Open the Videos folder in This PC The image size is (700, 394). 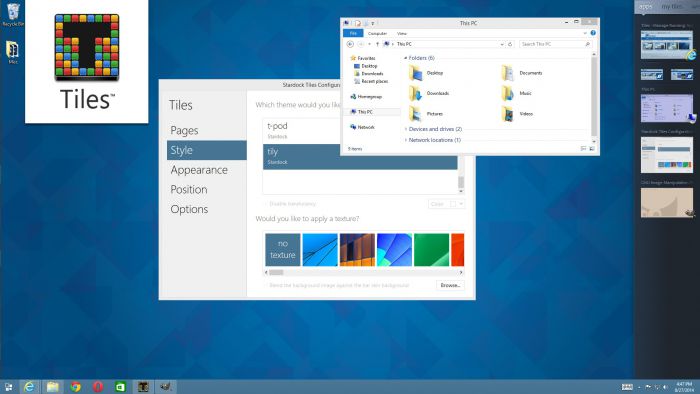pyautogui.click(x=517, y=114)
